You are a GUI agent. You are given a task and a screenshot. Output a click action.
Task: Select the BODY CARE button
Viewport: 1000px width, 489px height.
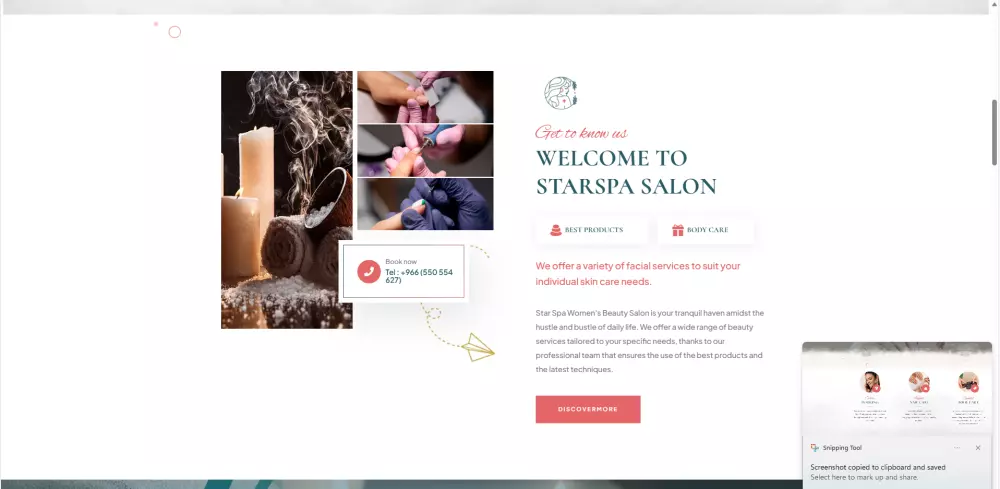705,230
